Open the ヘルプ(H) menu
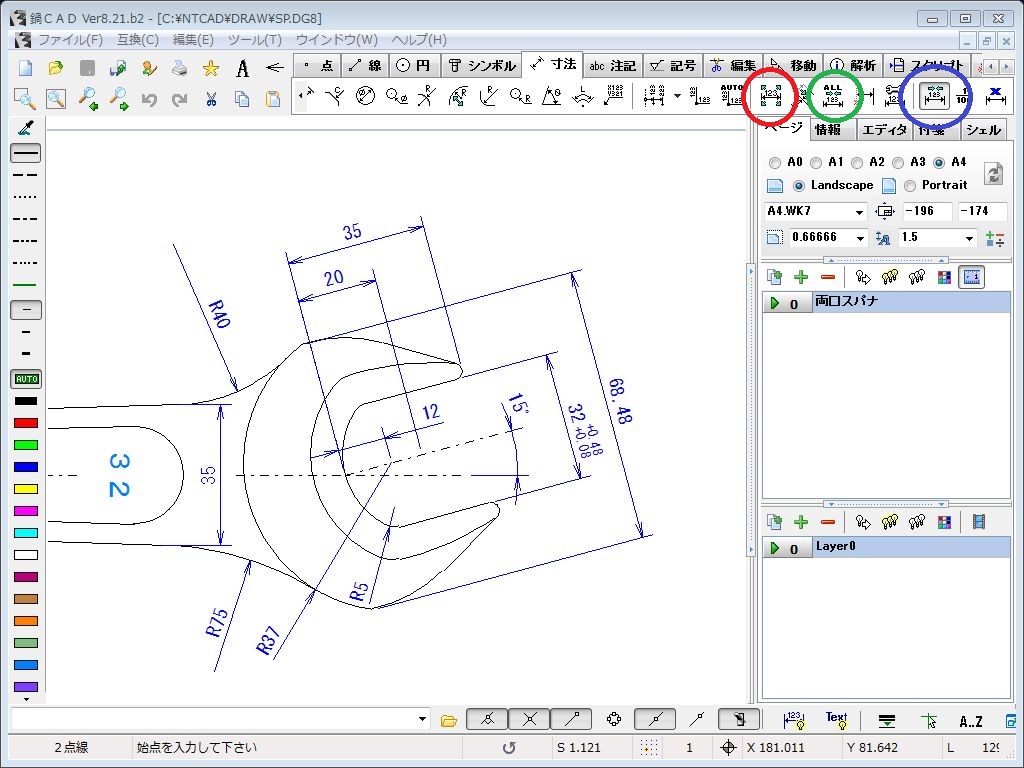 point(419,40)
